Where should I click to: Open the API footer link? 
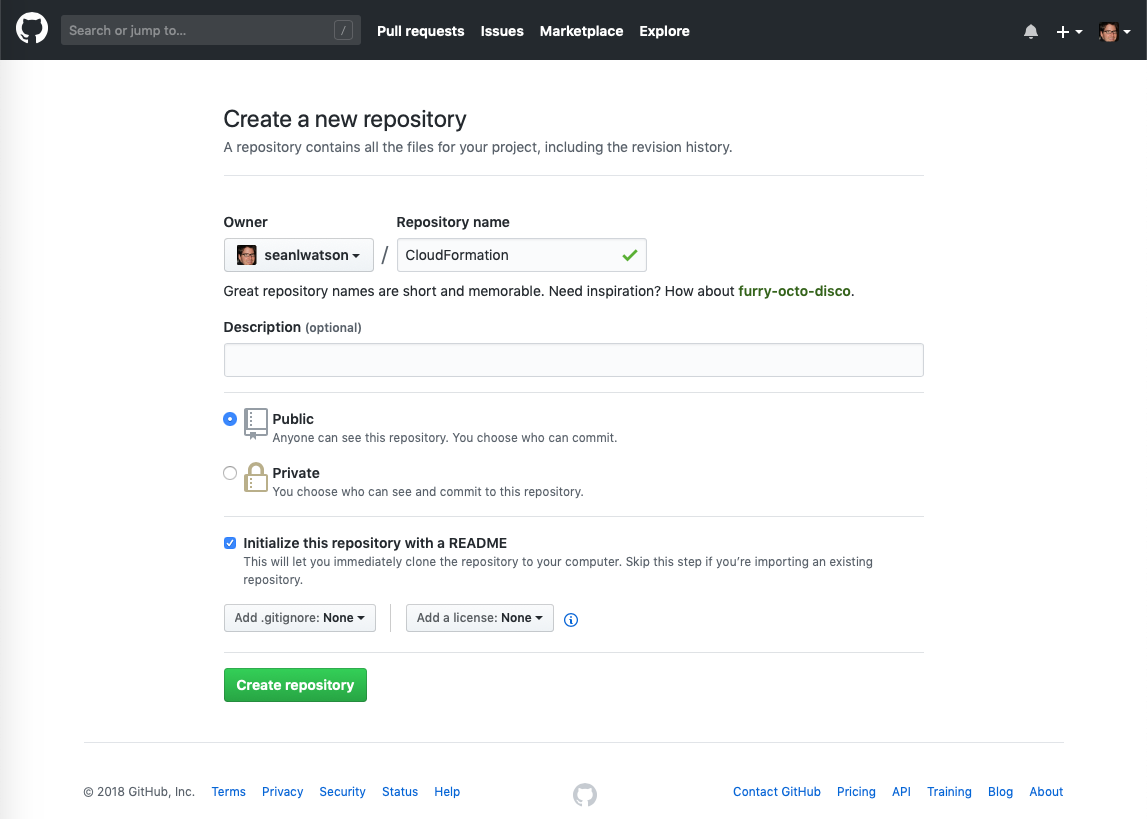901,792
